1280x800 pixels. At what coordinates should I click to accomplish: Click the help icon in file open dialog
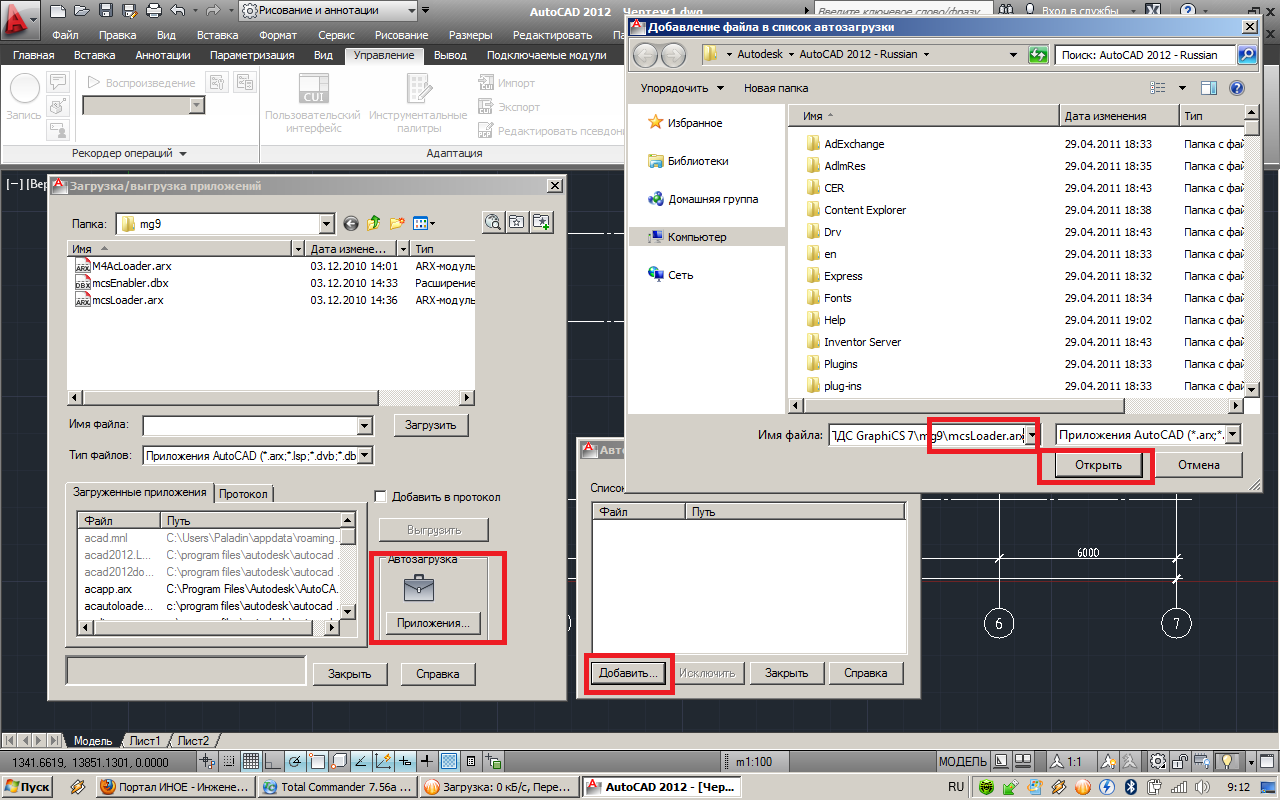point(1236,88)
